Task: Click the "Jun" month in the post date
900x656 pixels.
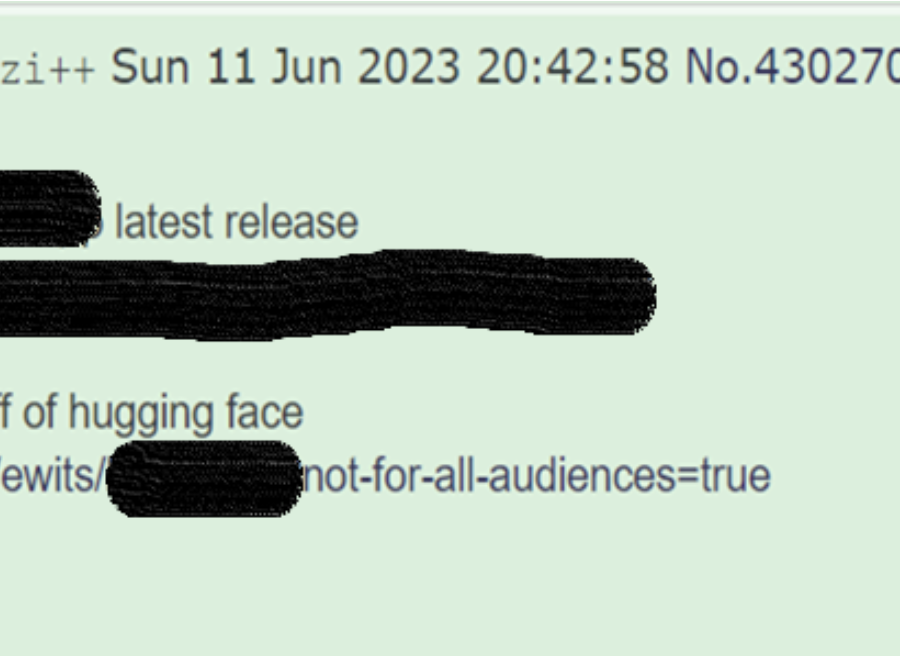Action: click(307, 67)
